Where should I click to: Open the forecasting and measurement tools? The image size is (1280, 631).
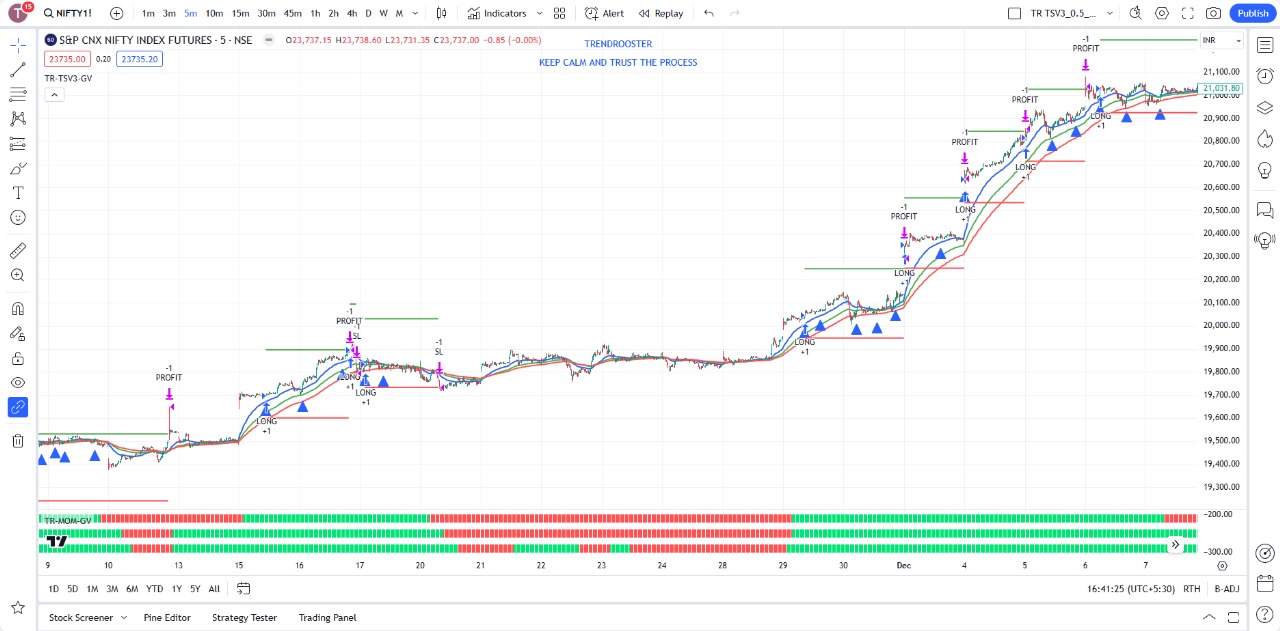tap(18, 143)
